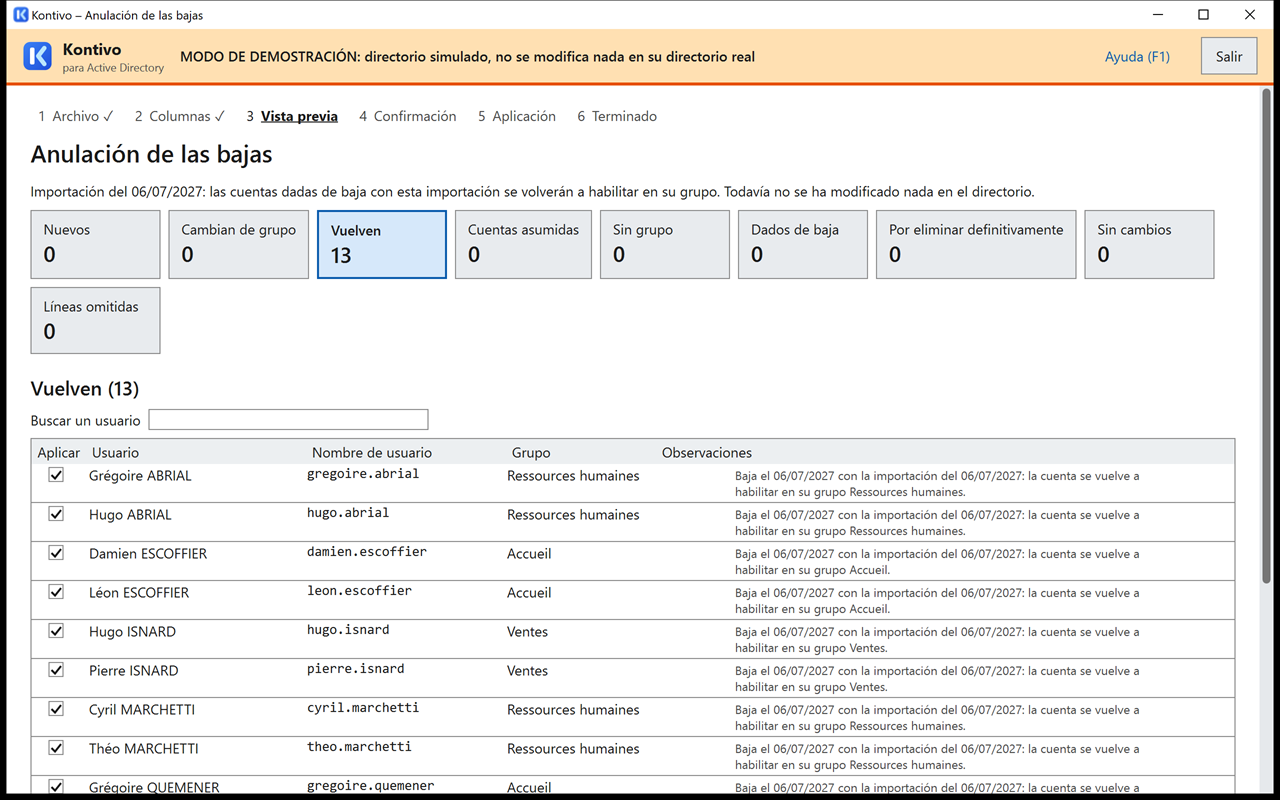Viewport: 1280px width, 800px height.
Task: Click the Salir button
Action: coord(1229,57)
